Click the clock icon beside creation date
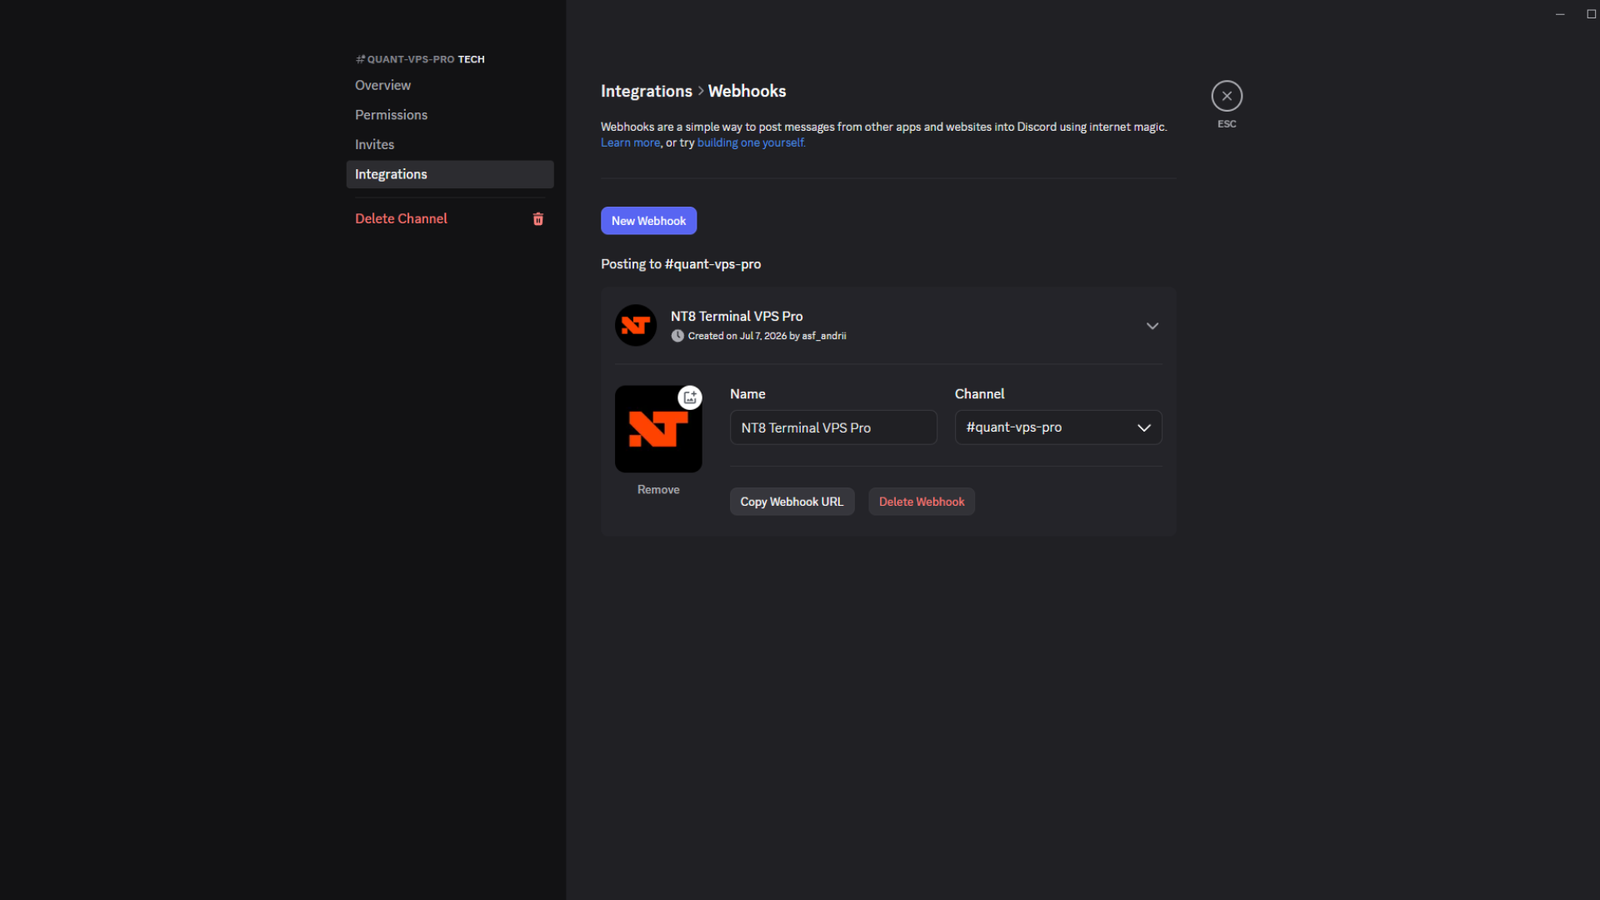The image size is (1600, 900). point(678,336)
